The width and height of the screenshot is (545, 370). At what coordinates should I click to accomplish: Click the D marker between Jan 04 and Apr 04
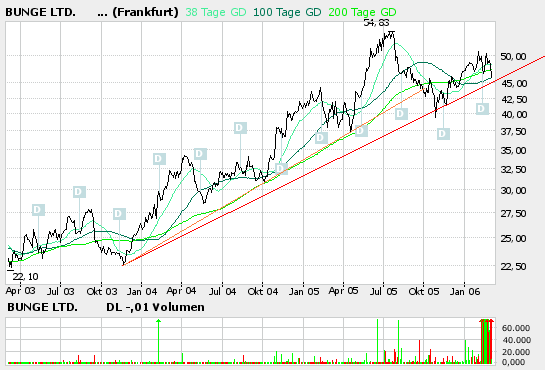click(159, 159)
